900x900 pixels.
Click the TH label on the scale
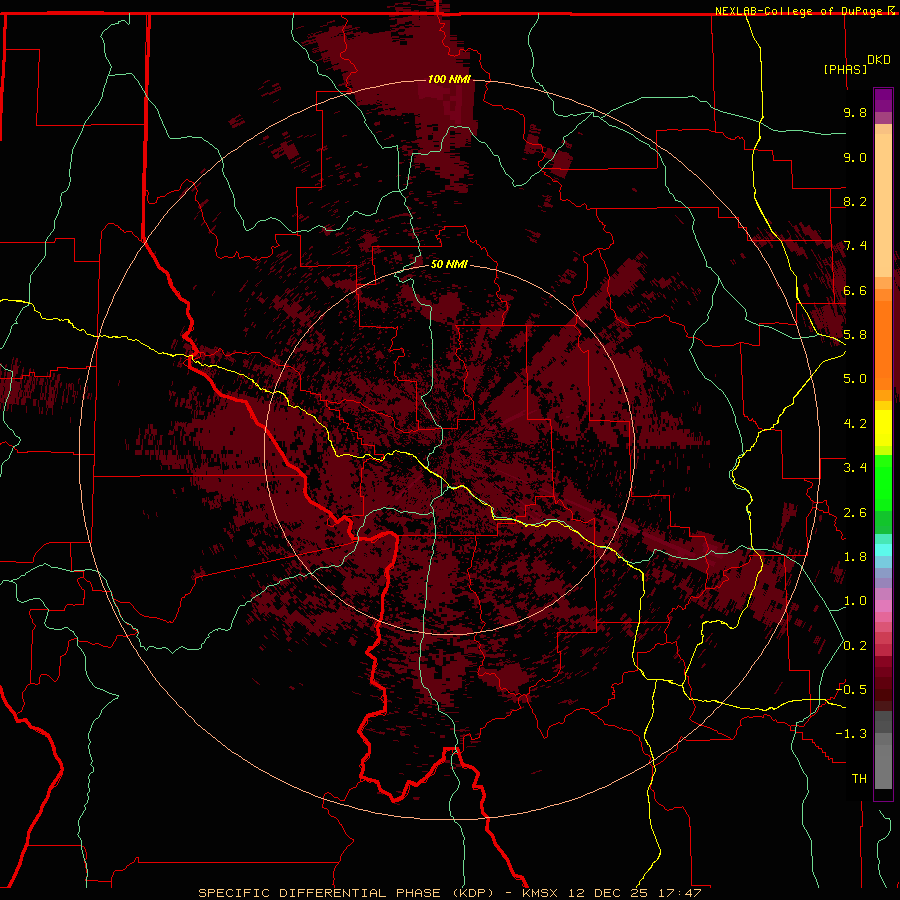coord(859,778)
